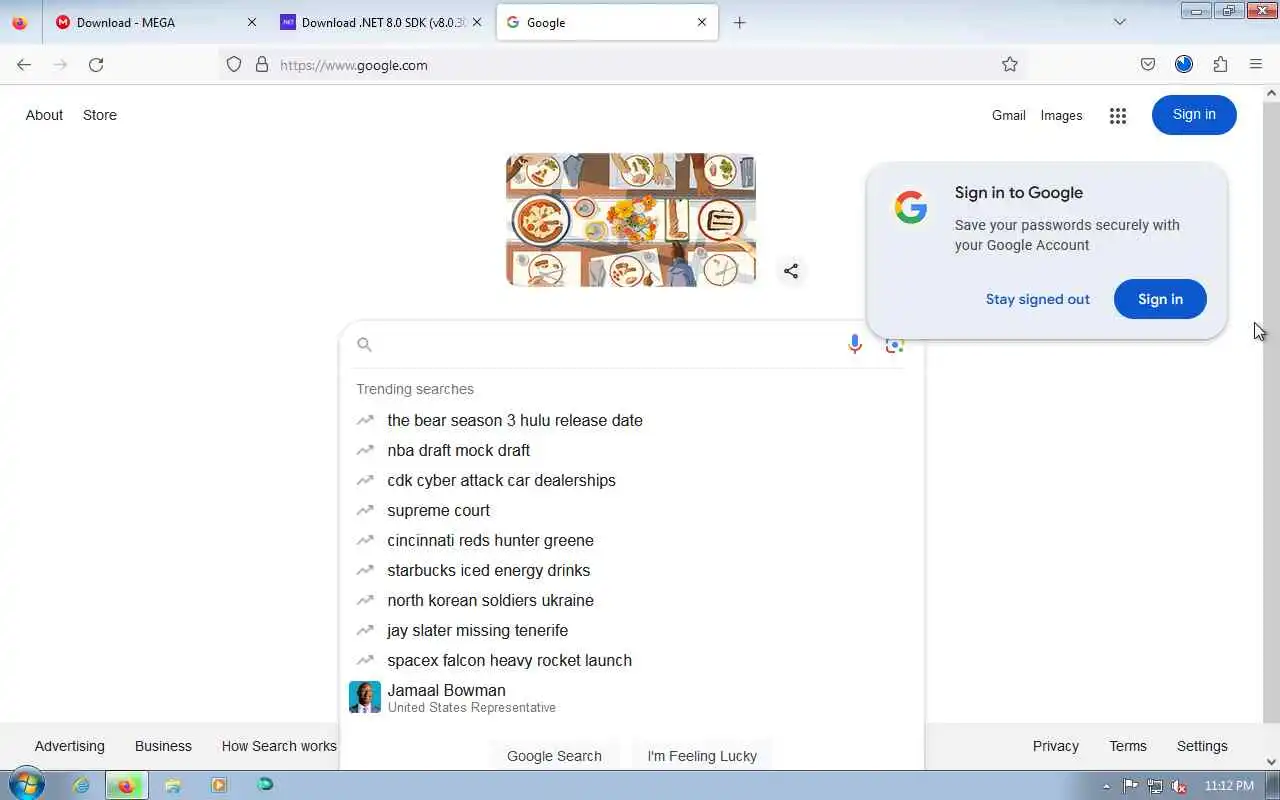Select trending search nba draft mock draft
1280x800 pixels.
pos(632,450)
